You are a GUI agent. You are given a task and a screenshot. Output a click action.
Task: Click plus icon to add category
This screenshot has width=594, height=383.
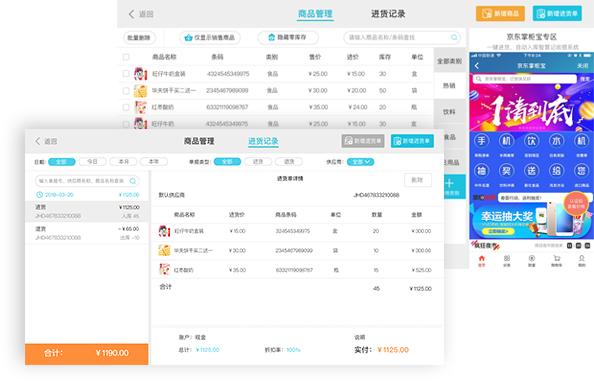(x=450, y=183)
